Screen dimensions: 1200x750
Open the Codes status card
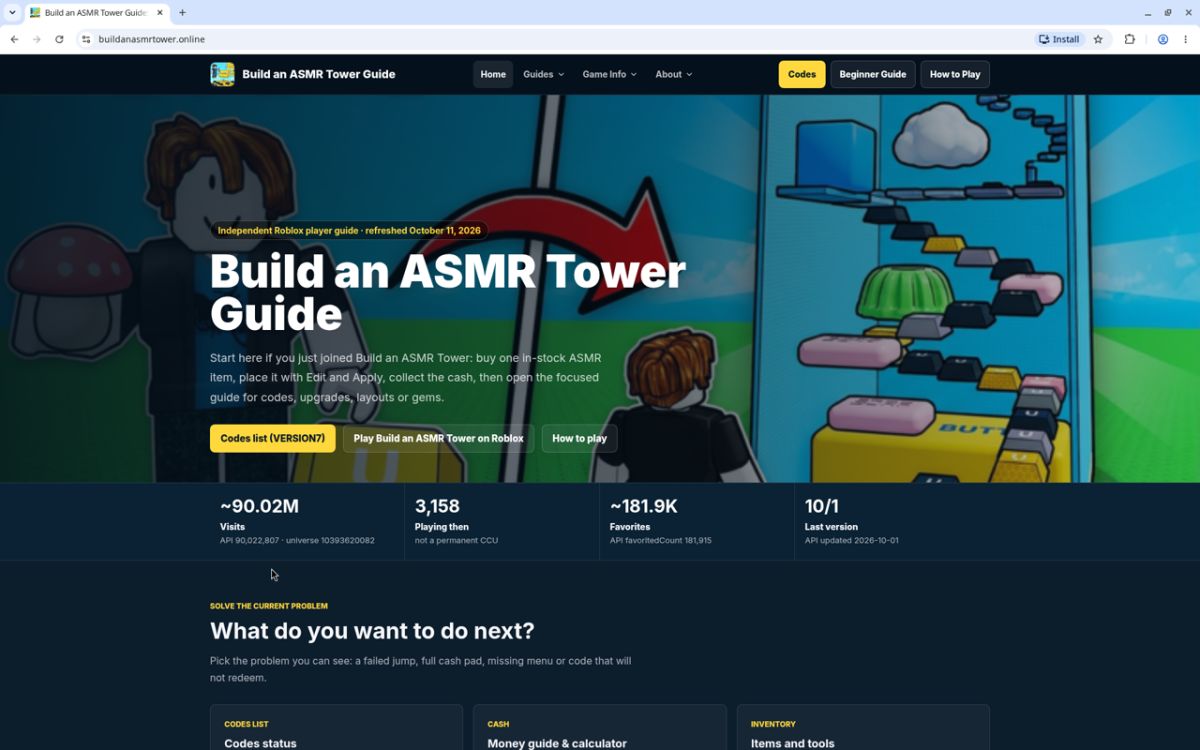click(336, 727)
